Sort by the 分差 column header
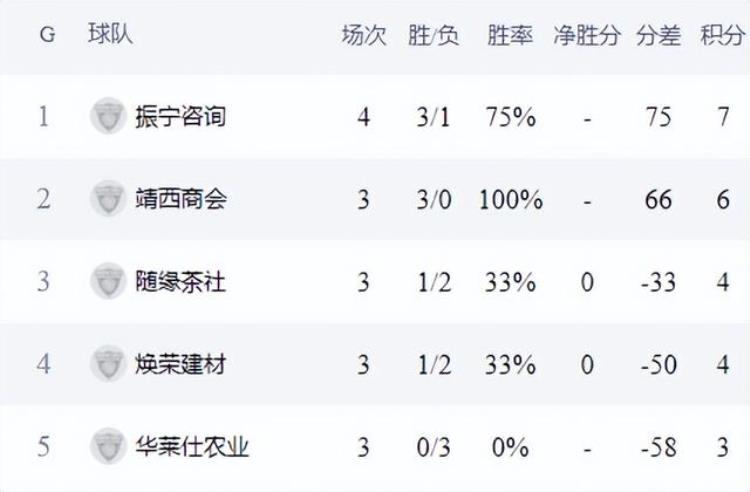 658,35
